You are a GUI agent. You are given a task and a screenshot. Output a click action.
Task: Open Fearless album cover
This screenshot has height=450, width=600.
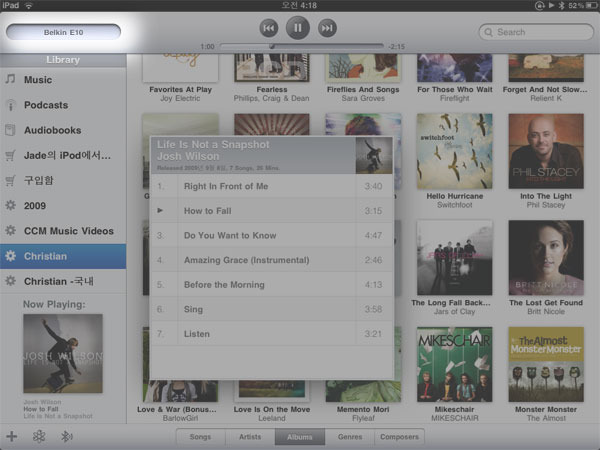(272, 67)
